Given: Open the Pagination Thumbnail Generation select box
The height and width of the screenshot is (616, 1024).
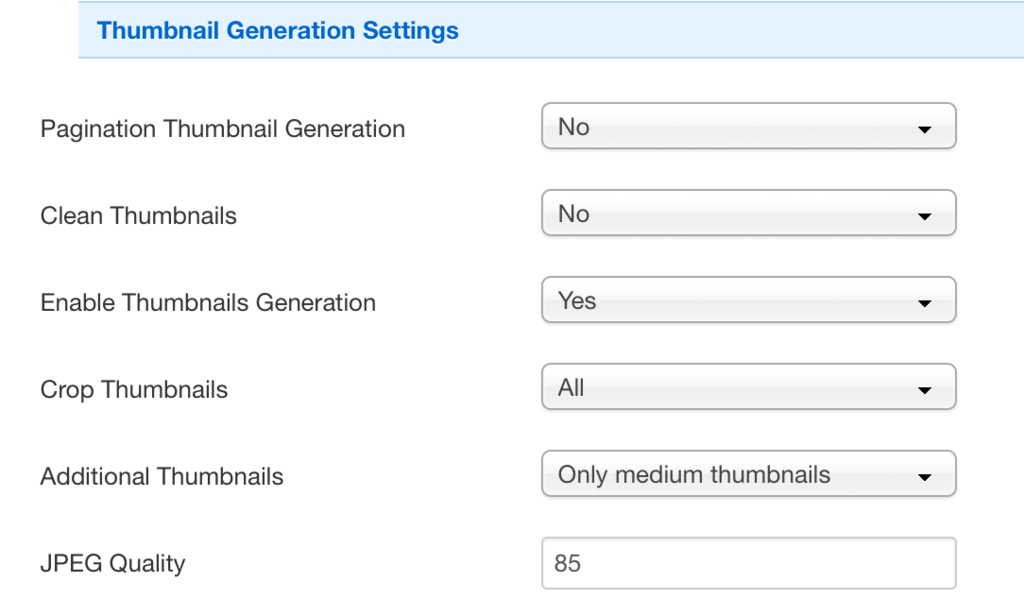Looking at the screenshot, I should [748, 127].
